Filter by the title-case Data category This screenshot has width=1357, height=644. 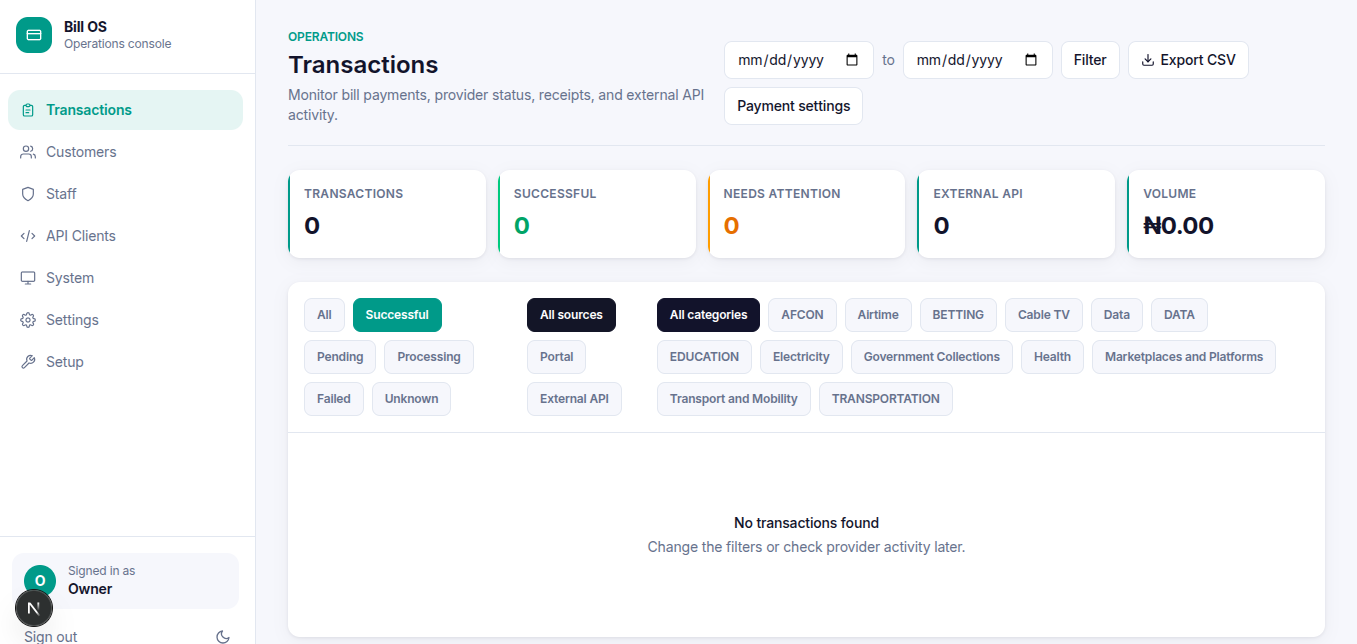[1117, 315]
